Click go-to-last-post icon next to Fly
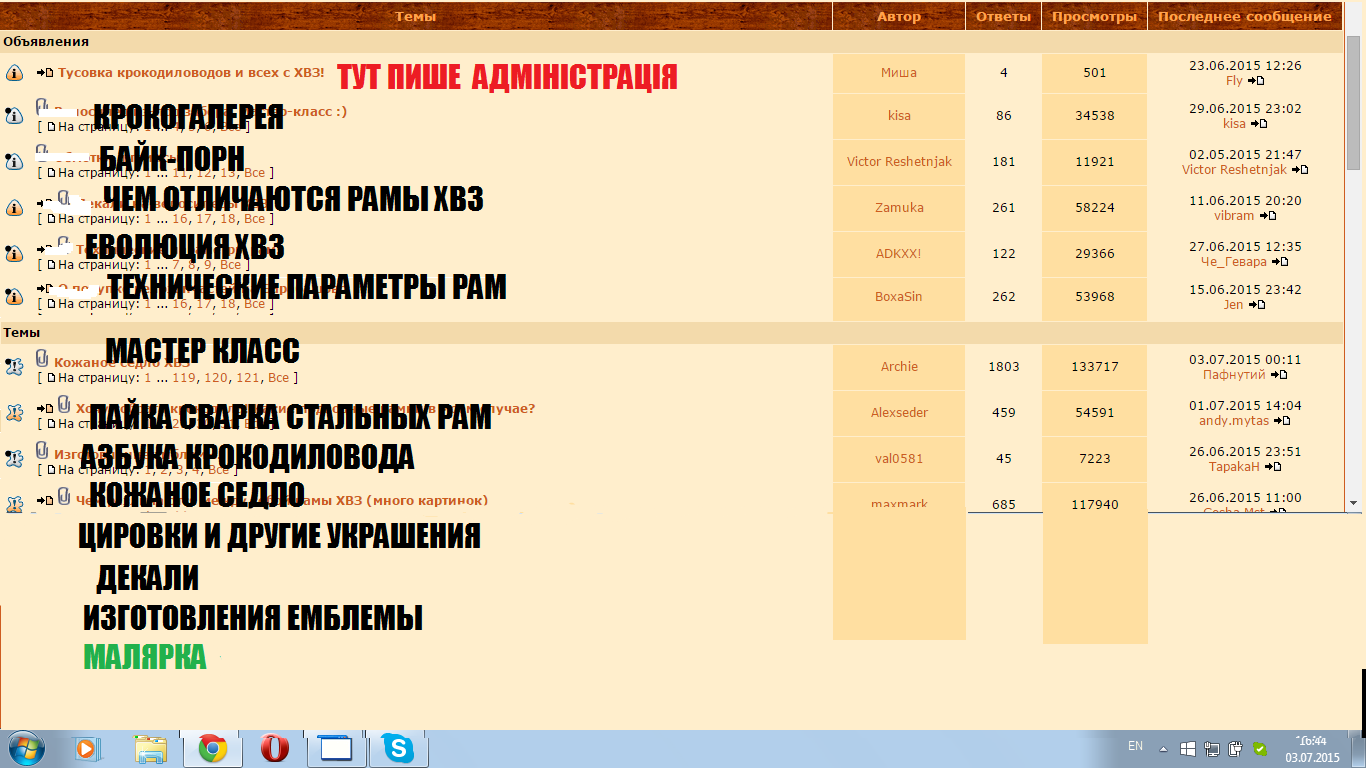Screen dimensions: 1366x768 (x=1257, y=81)
